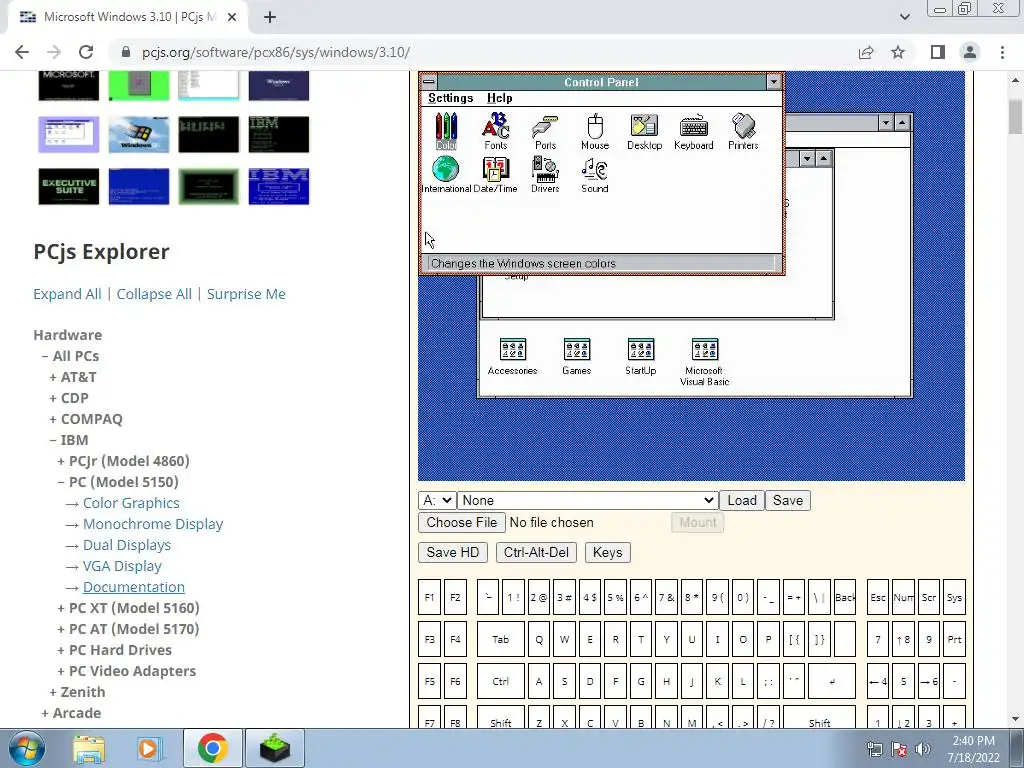The width and height of the screenshot is (1024, 768).
Task: Open the Desktop settings icon
Action: pyautogui.click(x=645, y=131)
